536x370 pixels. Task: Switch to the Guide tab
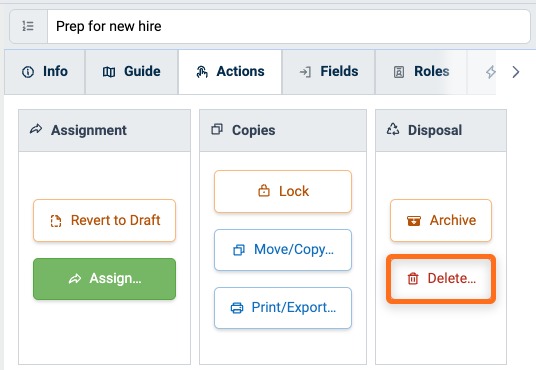(132, 72)
